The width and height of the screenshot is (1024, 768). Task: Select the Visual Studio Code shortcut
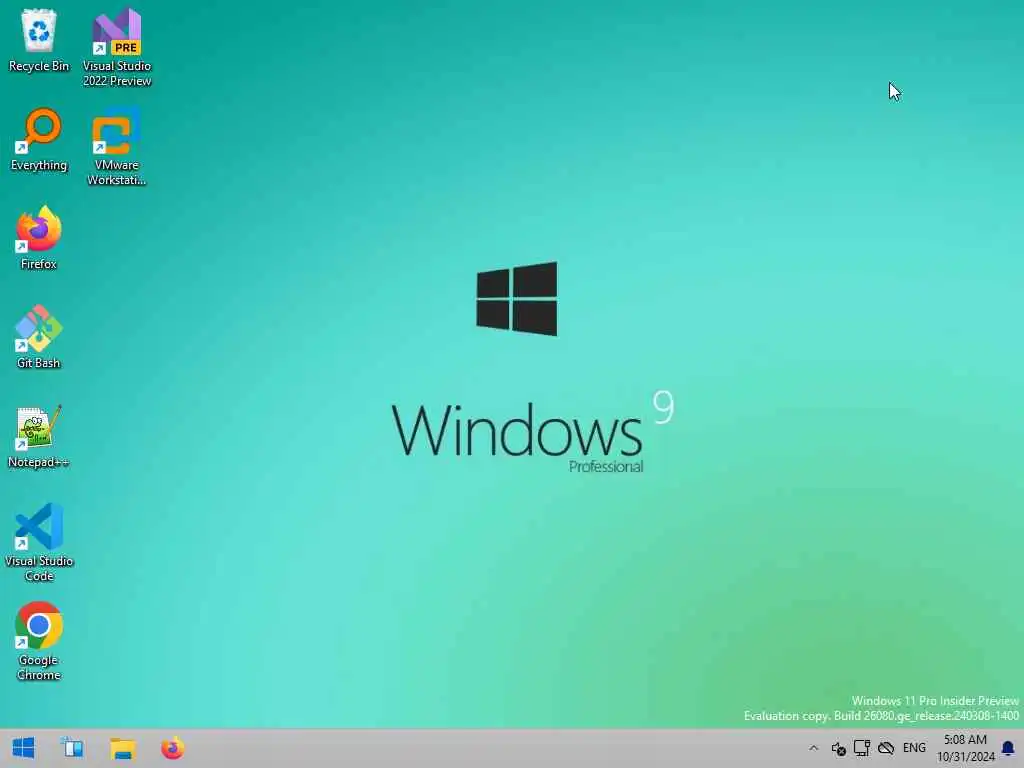(x=39, y=542)
